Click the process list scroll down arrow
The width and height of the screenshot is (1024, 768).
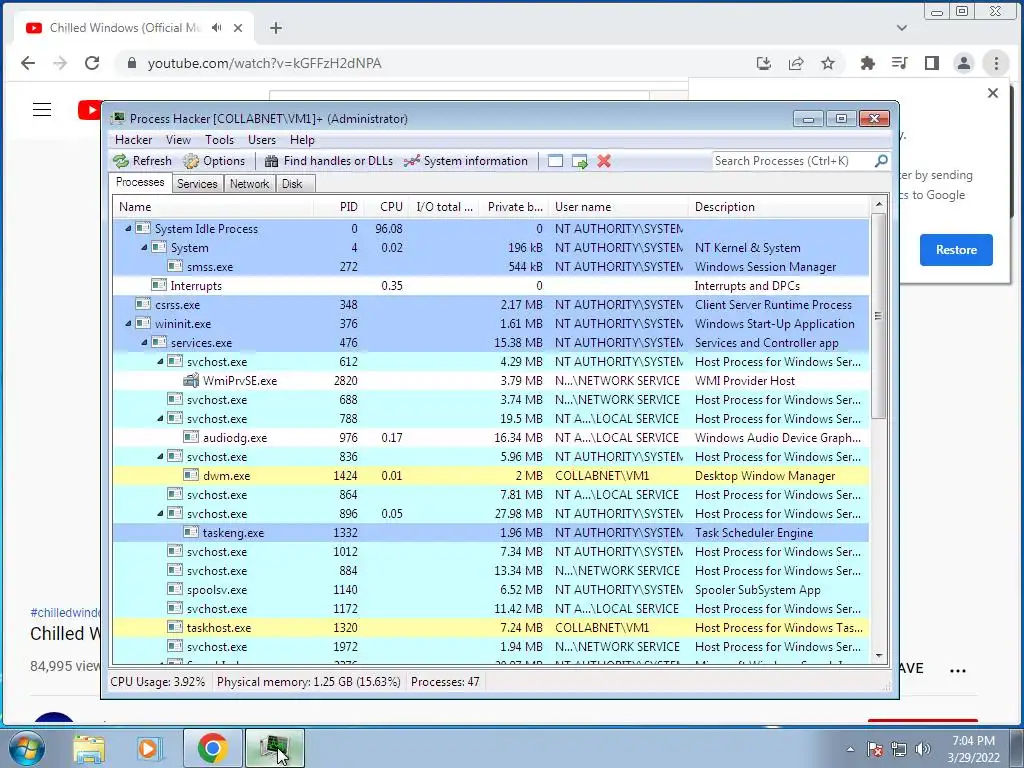click(878, 655)
